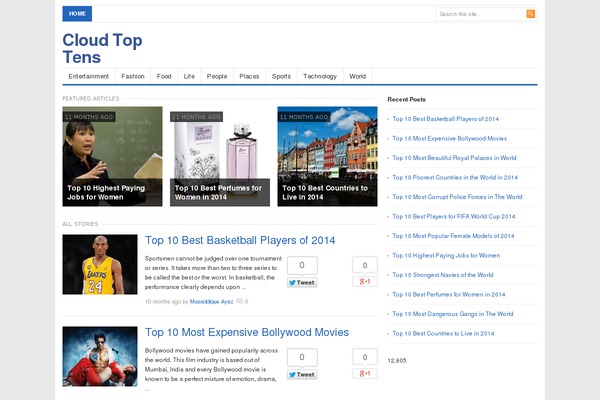Click tweet count bubble for Basketball article

pyautogui.click(x=302, y=265)
